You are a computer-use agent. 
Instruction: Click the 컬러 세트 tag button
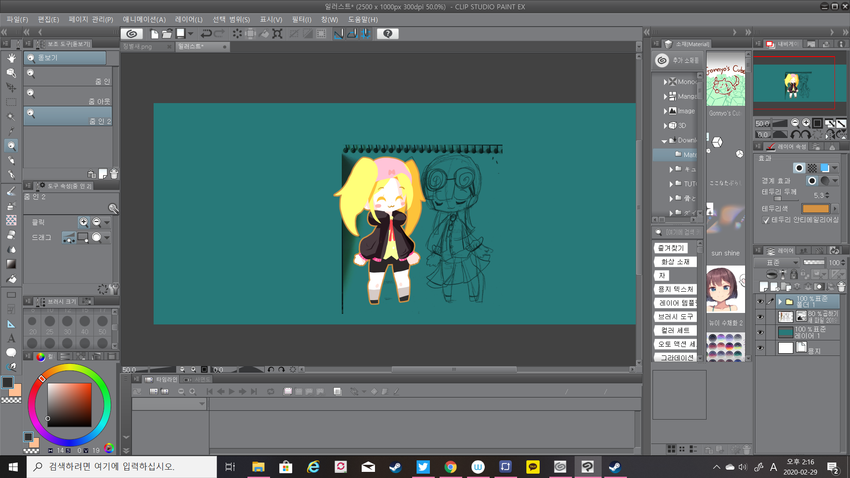pyautogui.click(x=675, y=330)
